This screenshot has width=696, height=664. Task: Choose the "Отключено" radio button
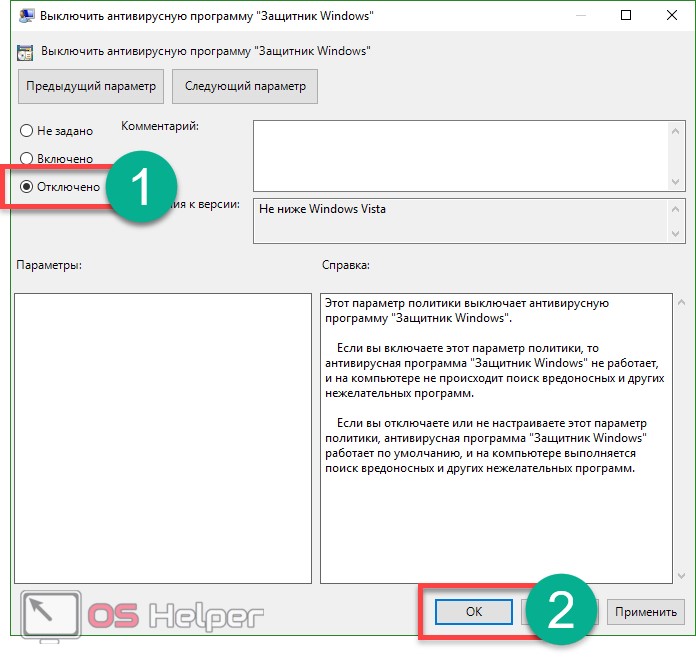pos(27,187)
